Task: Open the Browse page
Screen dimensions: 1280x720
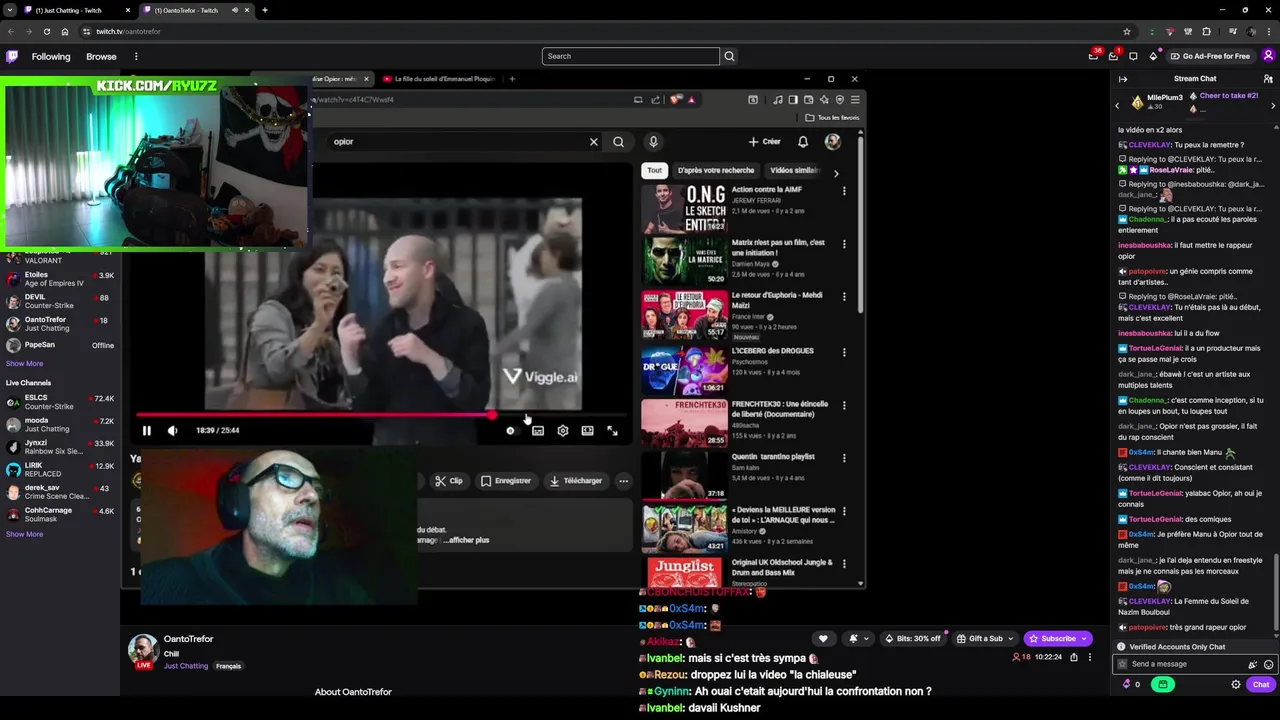Action: 101,56
